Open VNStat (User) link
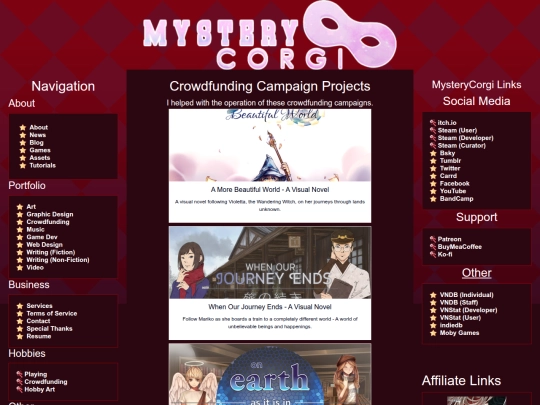Image resolution: width=540 pixels, height=405 pixels. pyautogui.click(x=460, y=318)
